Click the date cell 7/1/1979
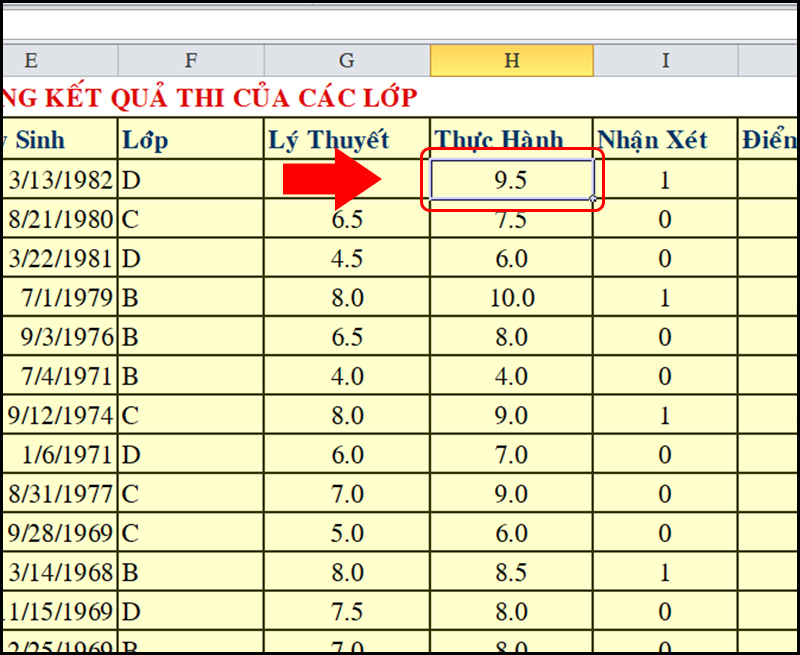The height and width of the screenshot is (655, 800). click(60, 299)
